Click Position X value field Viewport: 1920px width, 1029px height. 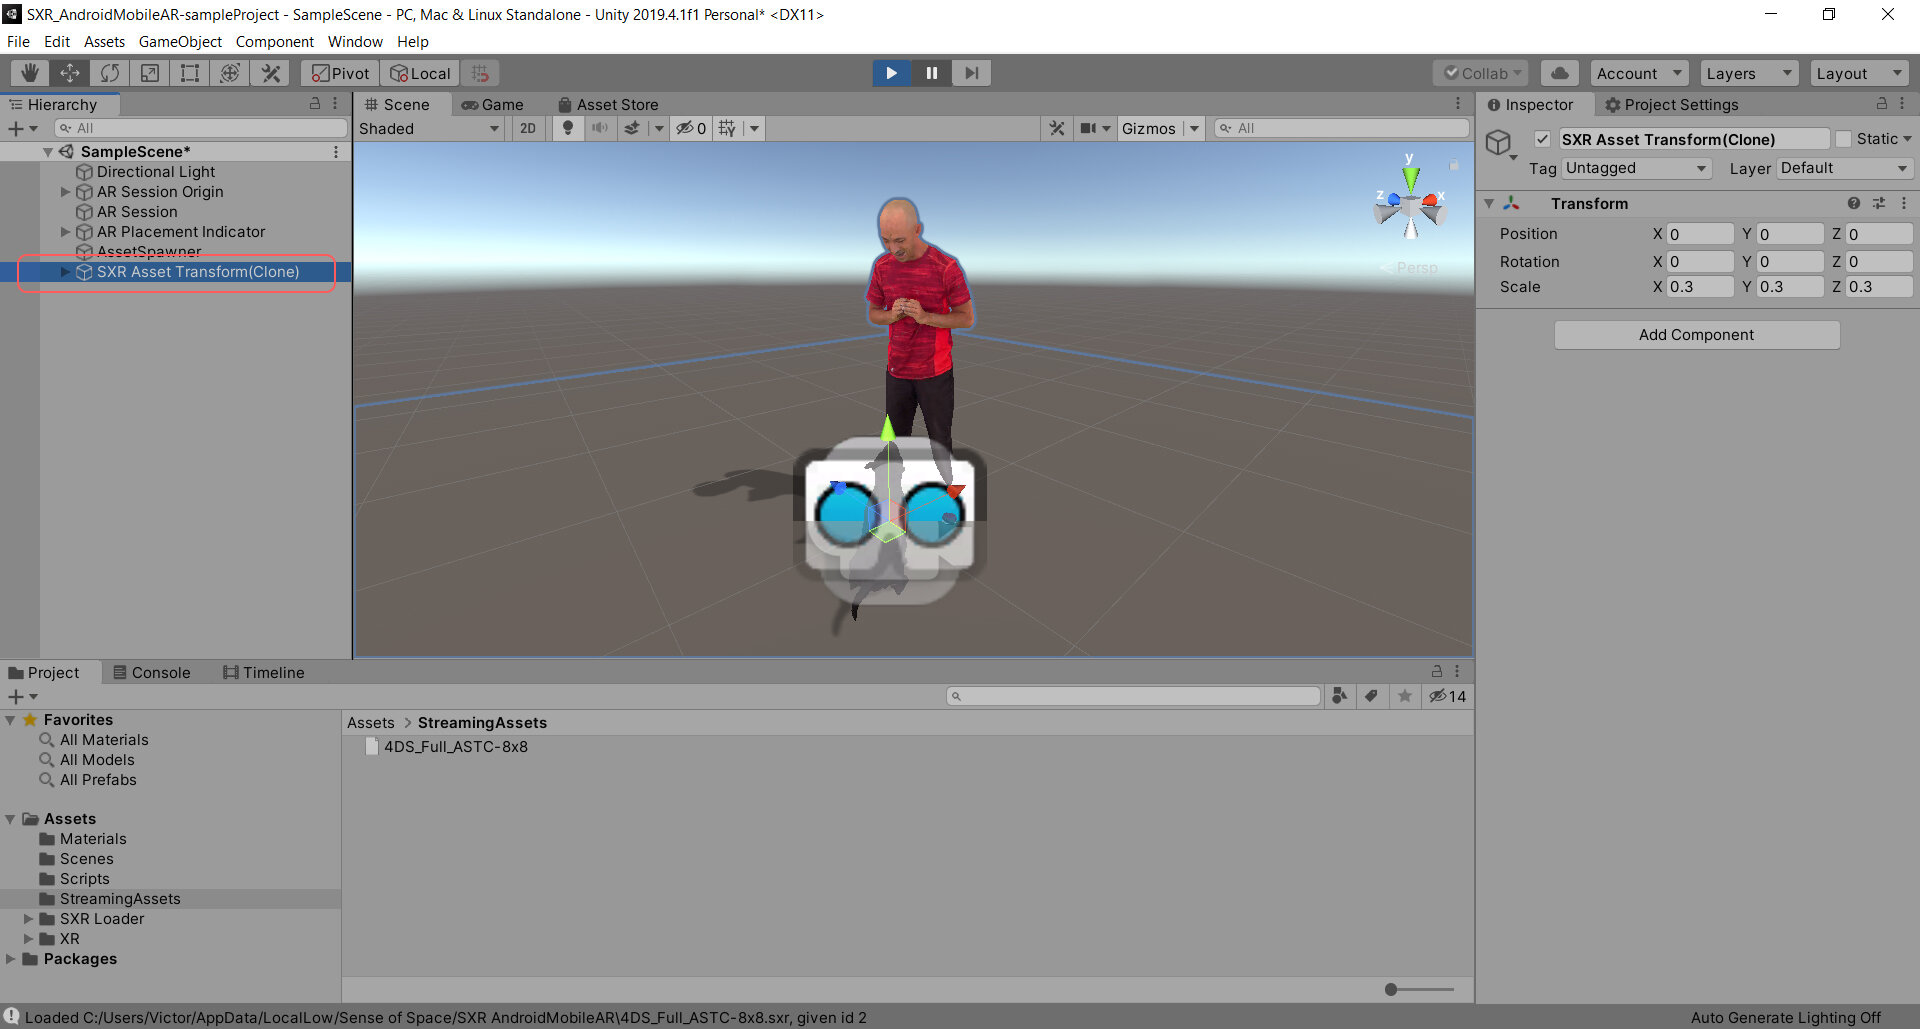click(1700, 234)
